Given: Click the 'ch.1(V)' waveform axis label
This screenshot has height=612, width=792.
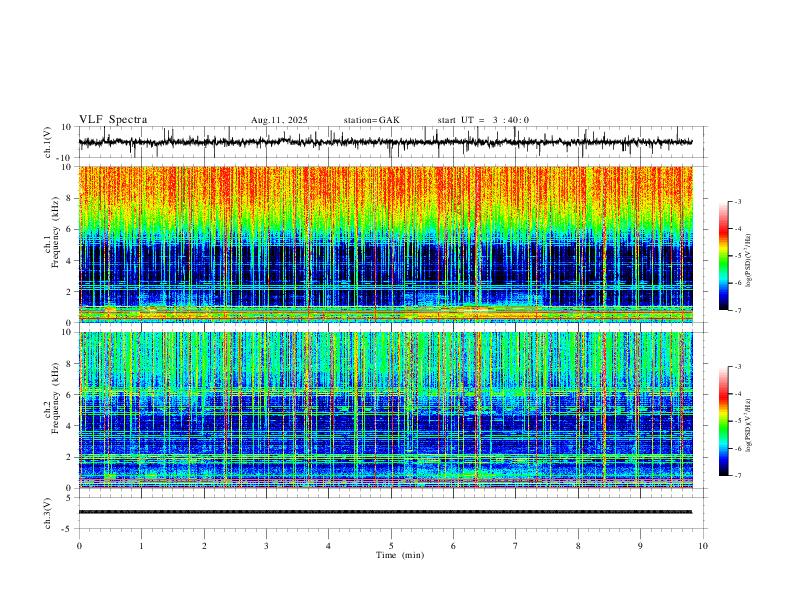Looking at the screenshot, I should pos(48,142).
